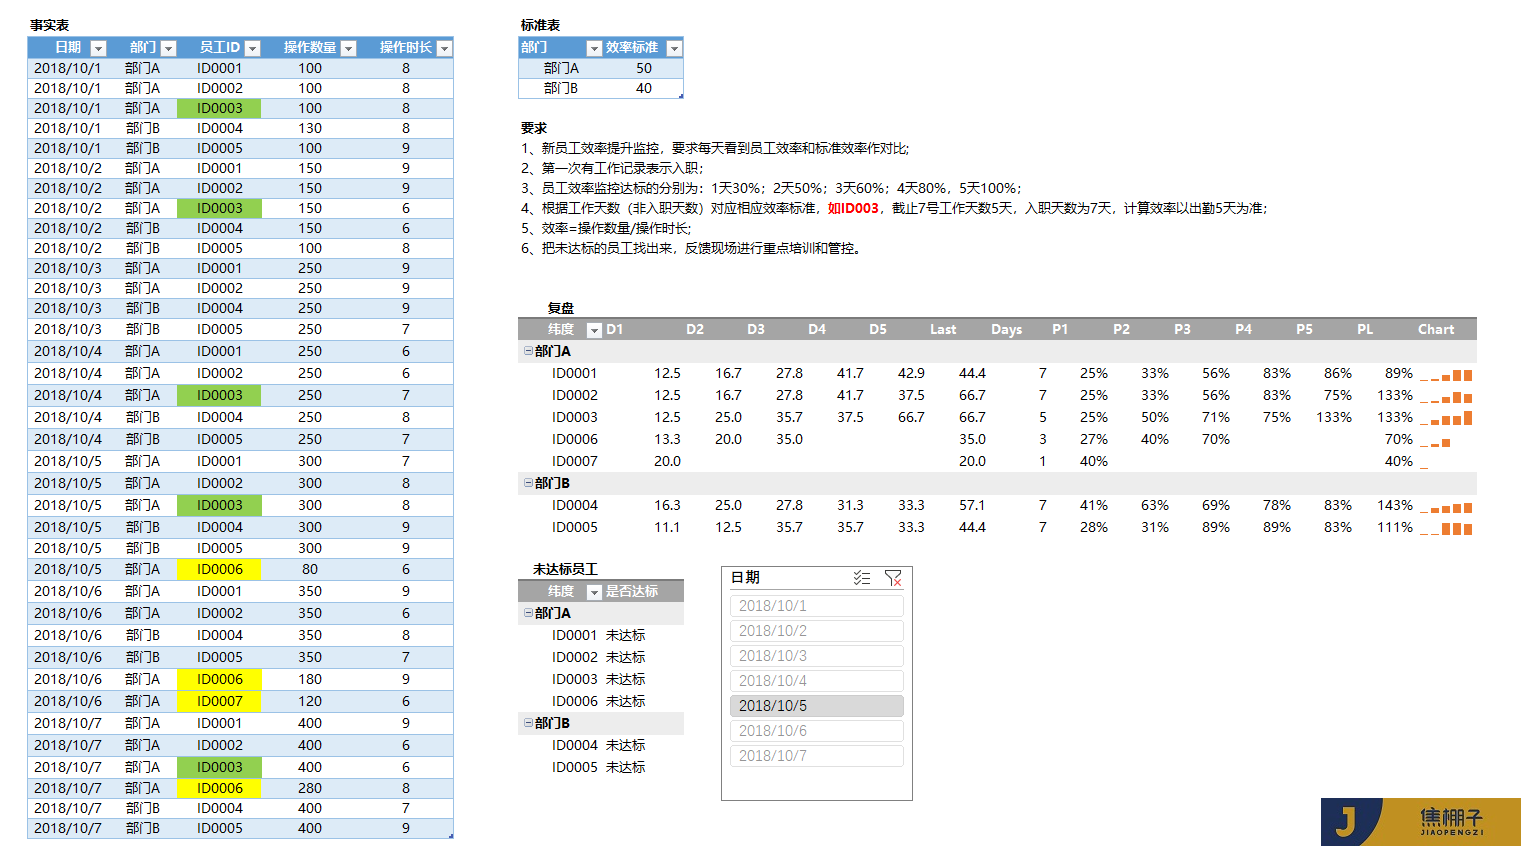The image size is (1521, 846).
Task: Select 2018/10/6 in the 日期 slicer
Action: coord(817,731)
